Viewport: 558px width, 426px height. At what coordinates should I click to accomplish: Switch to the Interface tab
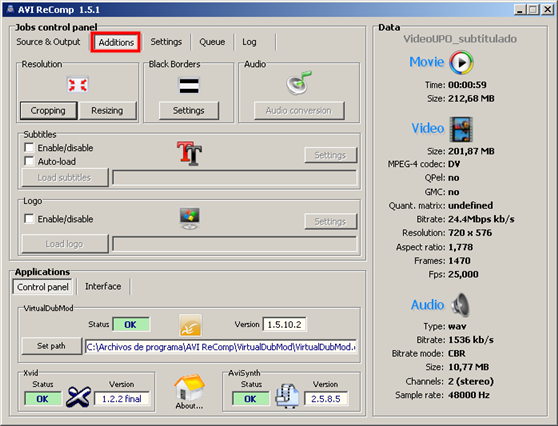pyautogui.click(x=103, y=286)
